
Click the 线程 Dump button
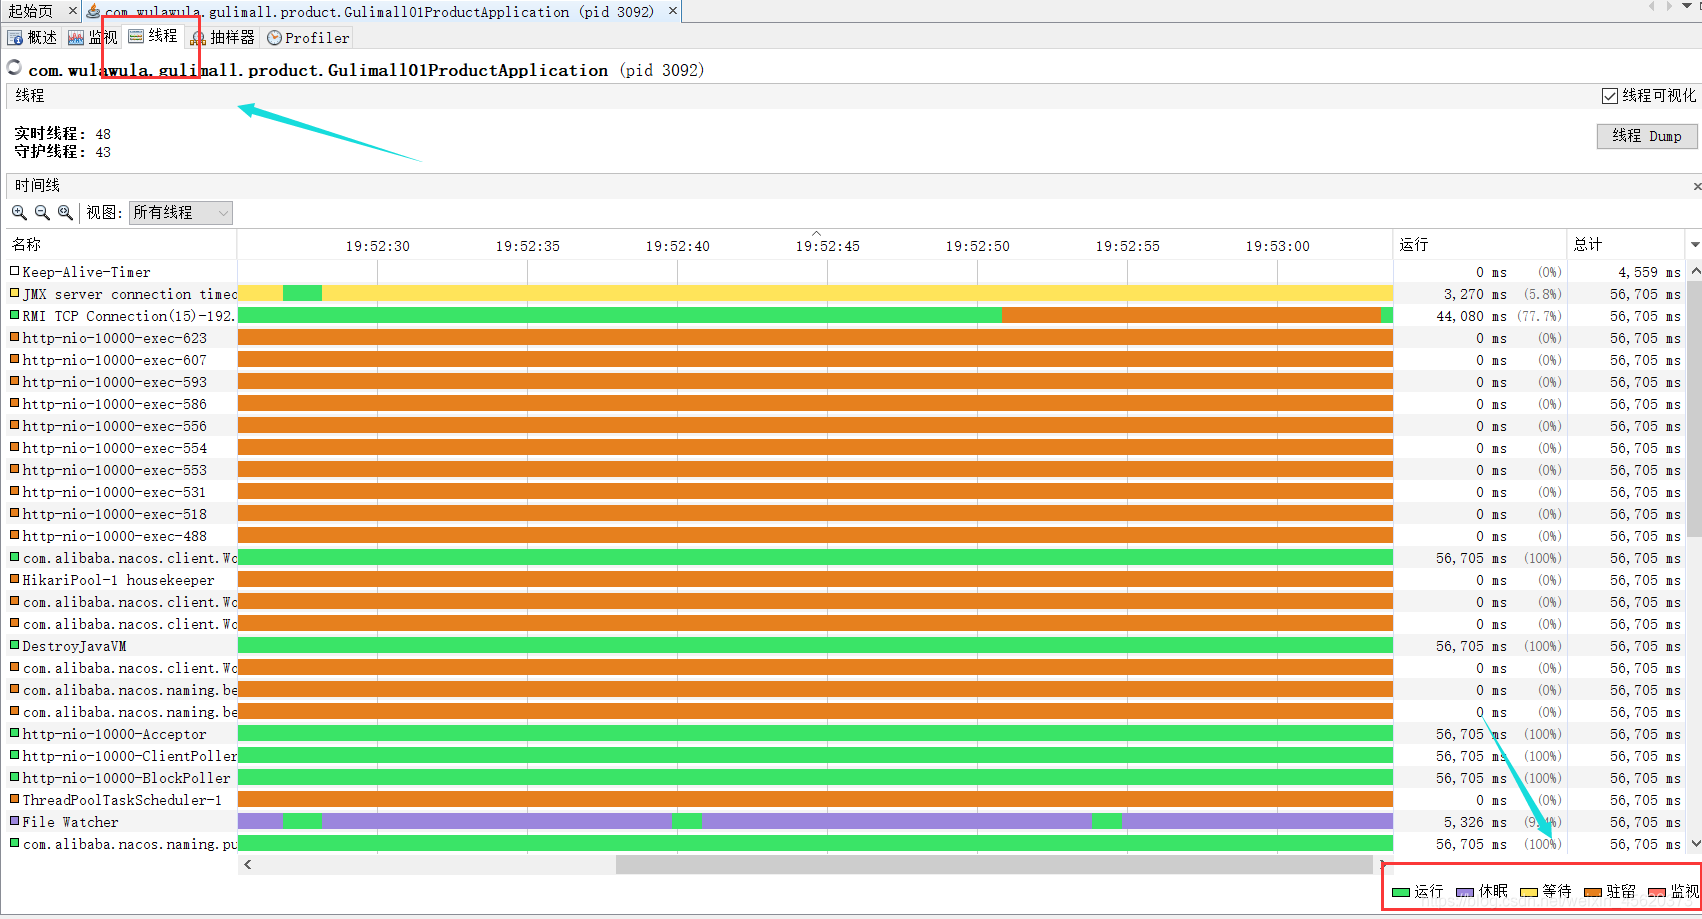point(1647,136)
